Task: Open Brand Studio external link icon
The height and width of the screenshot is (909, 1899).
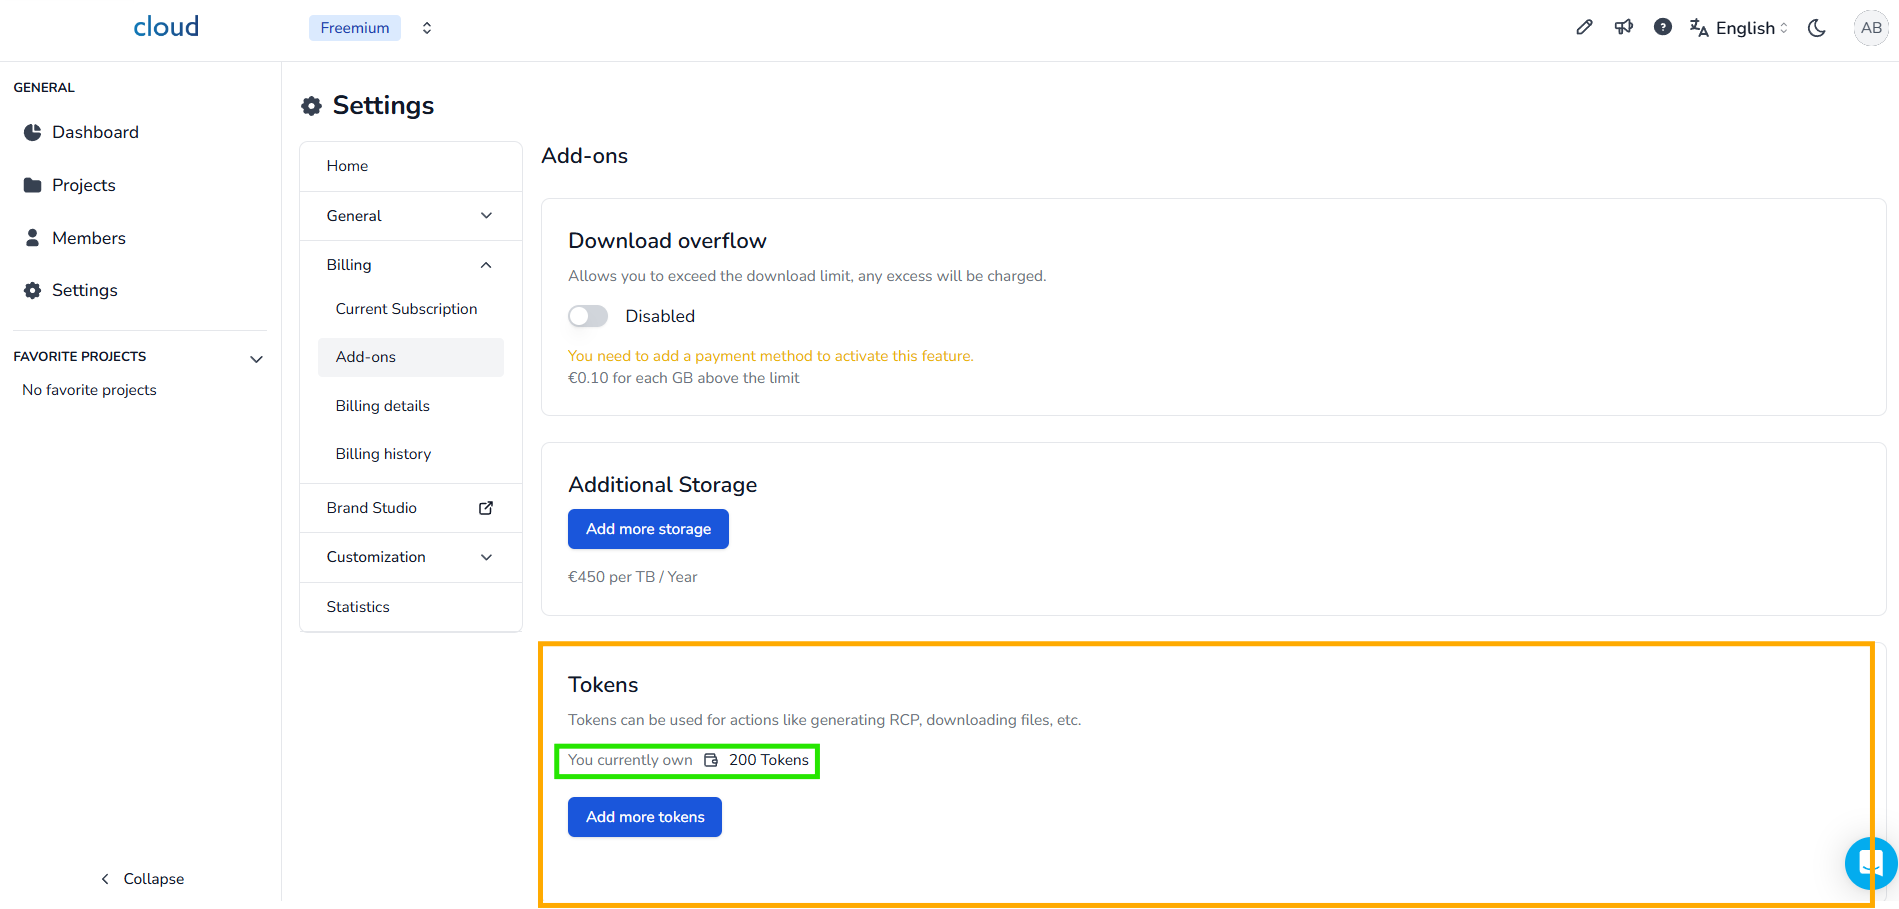Action: pyautogui.click(x=486, y=508)
